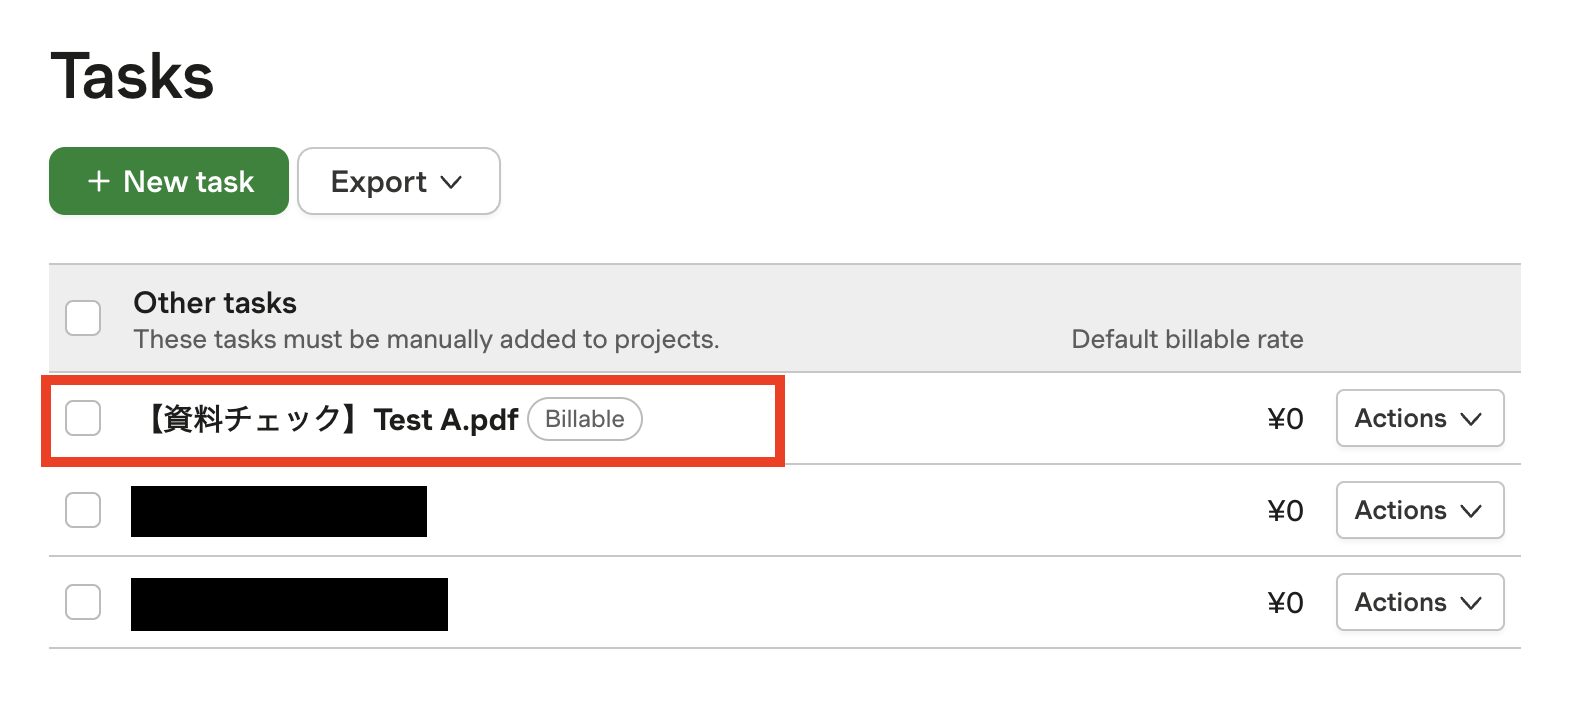Tick the checkbox in the third task row

(83, 602)
